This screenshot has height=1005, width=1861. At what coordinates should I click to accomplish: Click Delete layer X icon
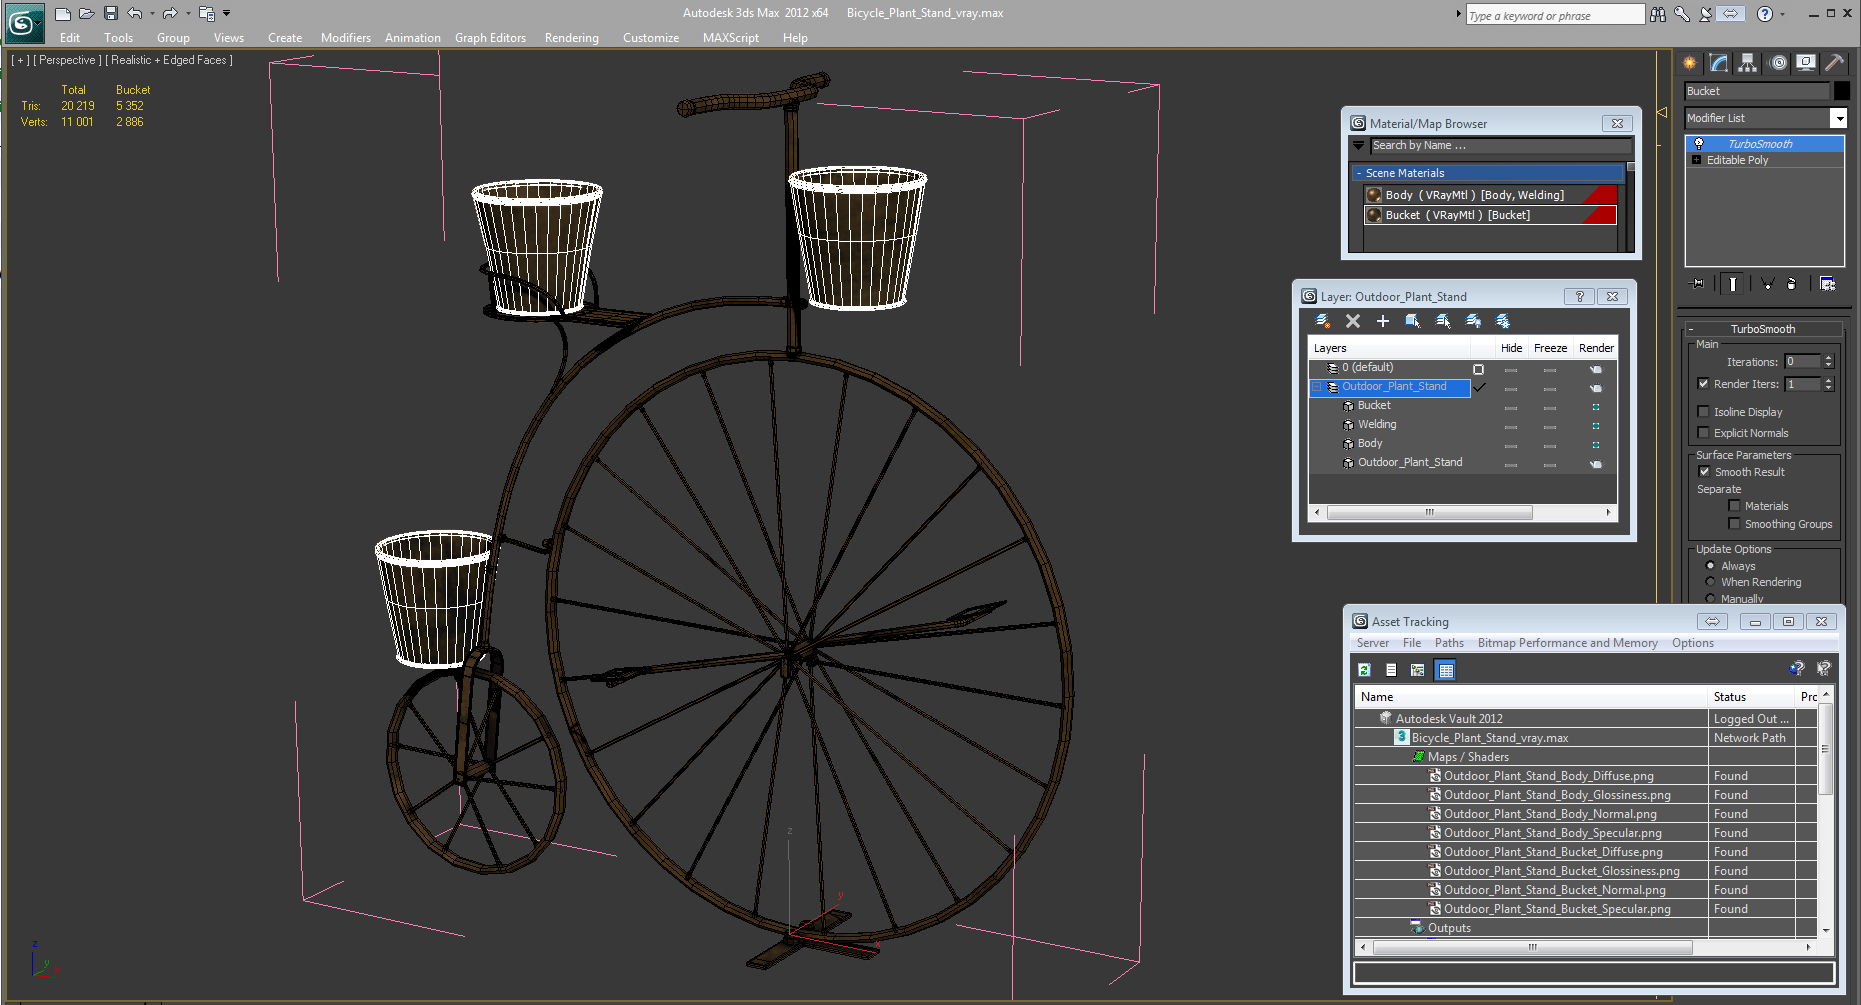(x=1353, y=321)
